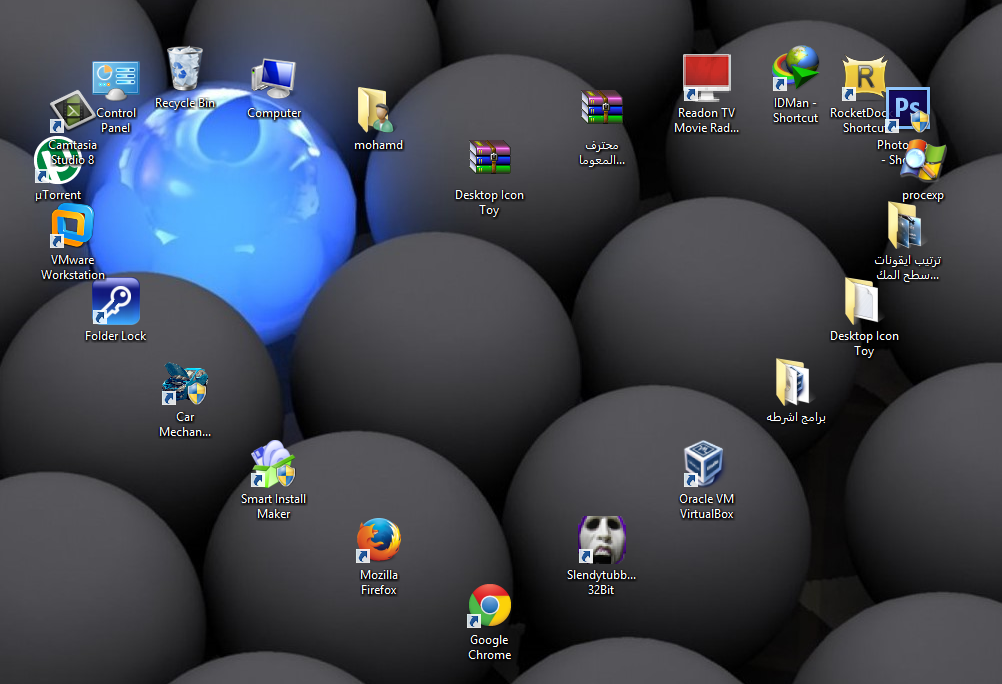Screen dimensions: 1002x684
Task: Select the VMware Workstation shortcut
Action: coord(72,227)
